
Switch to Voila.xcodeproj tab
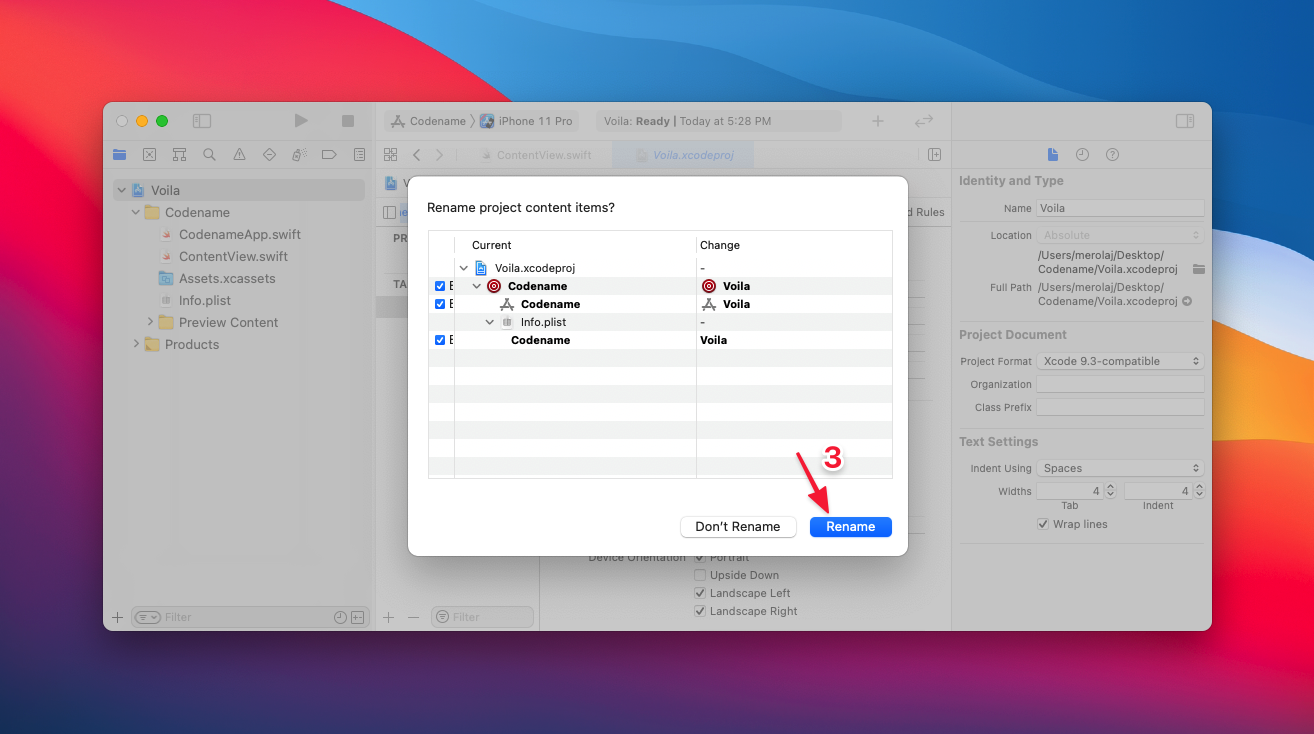pyautogui.click(x=683, y=155)
